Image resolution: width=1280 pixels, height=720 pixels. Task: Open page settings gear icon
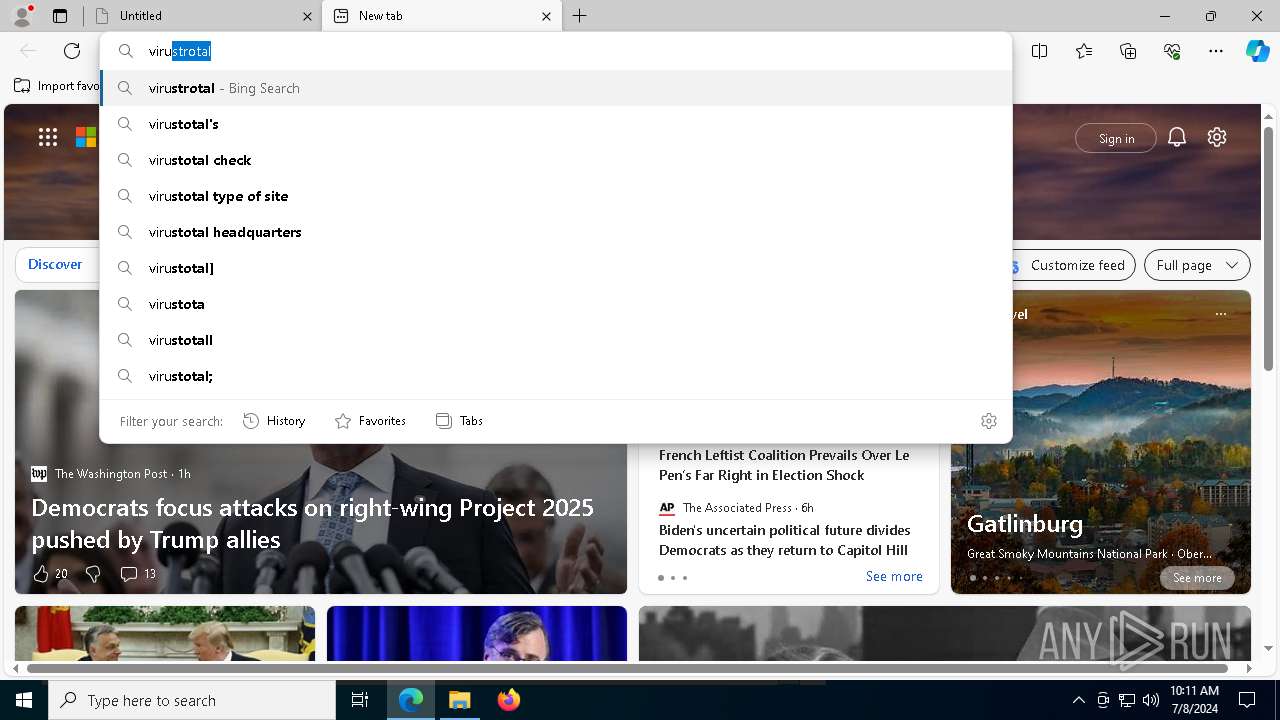(1217, 137)
